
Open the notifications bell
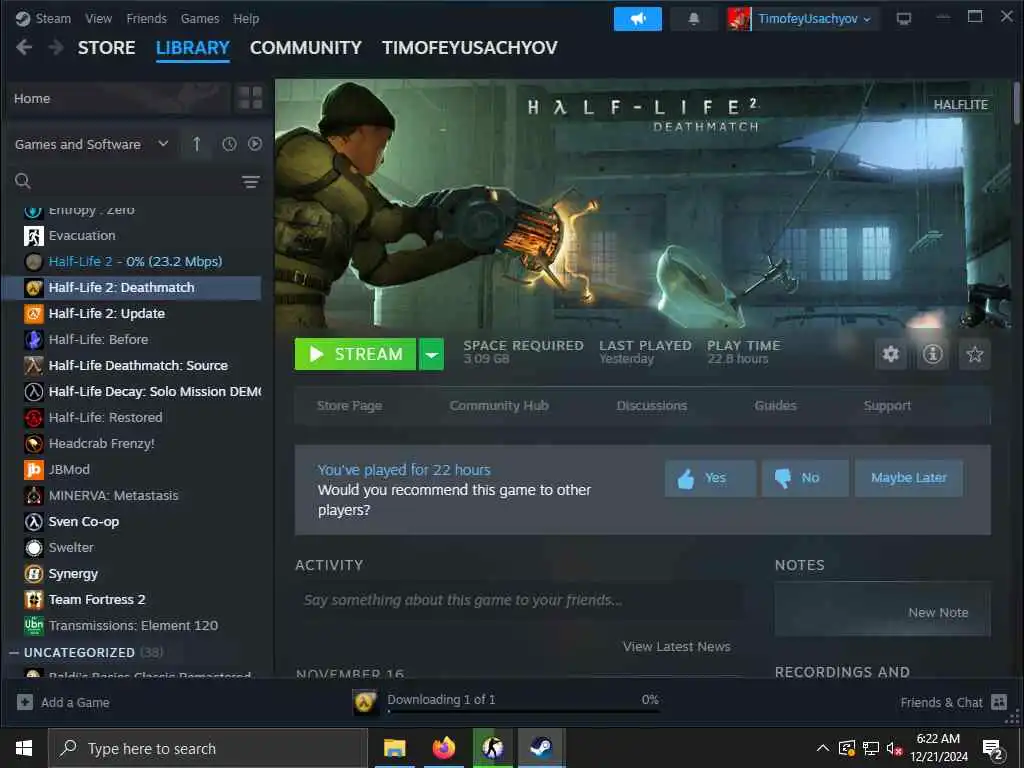click(x=694, y=19)
